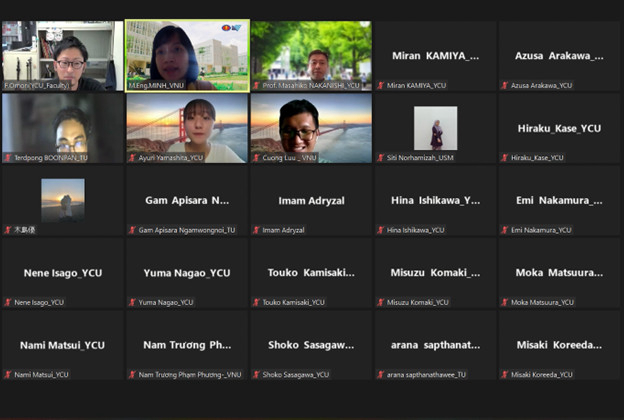The height and width of the screenshot is (420, 624).
Task: Click the 'Gam Apisara Ngamwongnoi_TU' small label
Action: click(x=187, y=230)
